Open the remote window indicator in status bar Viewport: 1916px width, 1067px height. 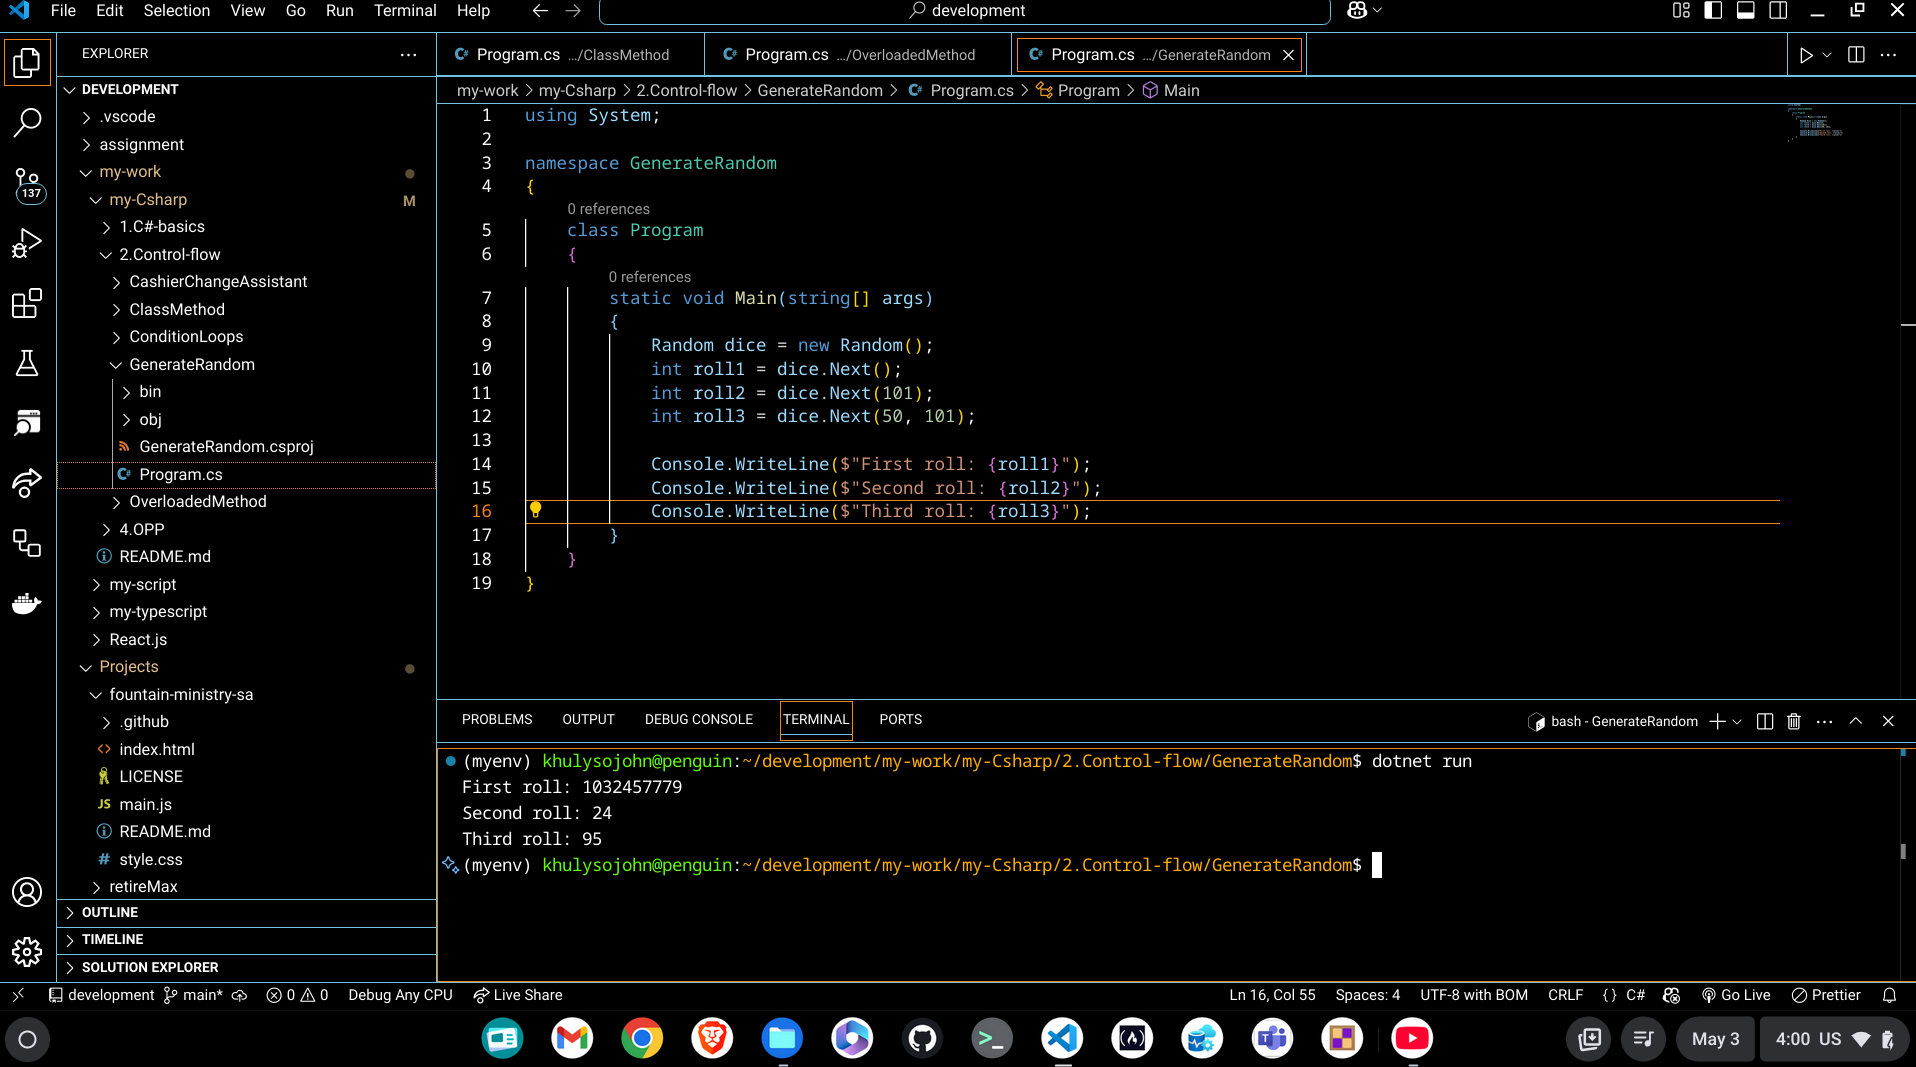pos(18,995)
